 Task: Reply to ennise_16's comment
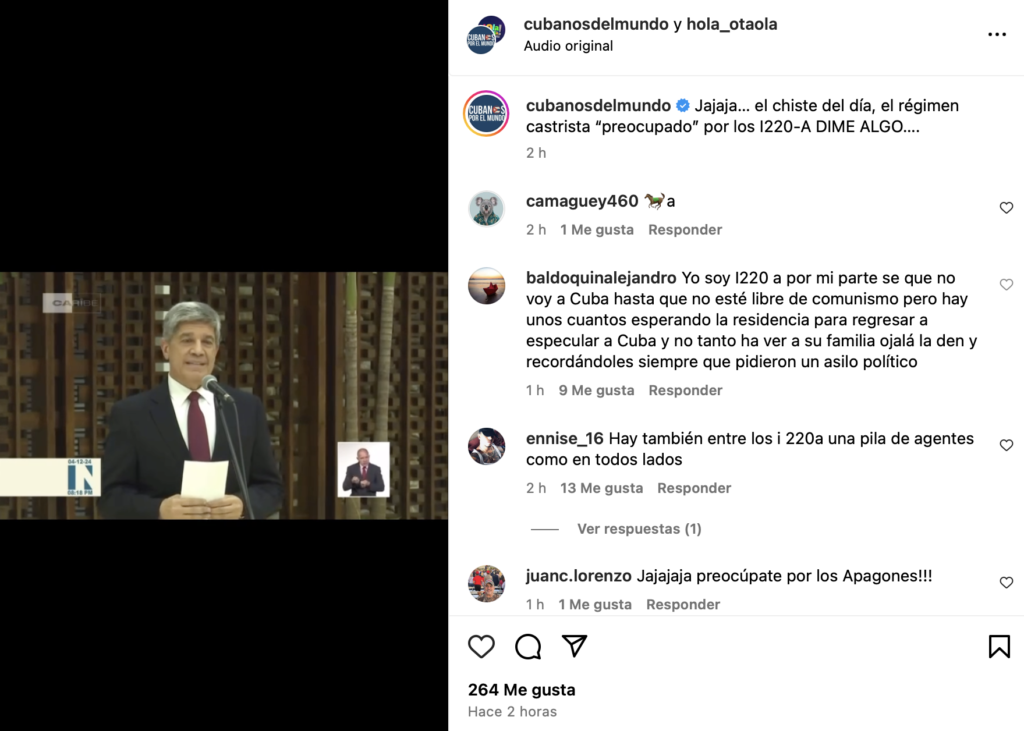click(694, 488)
